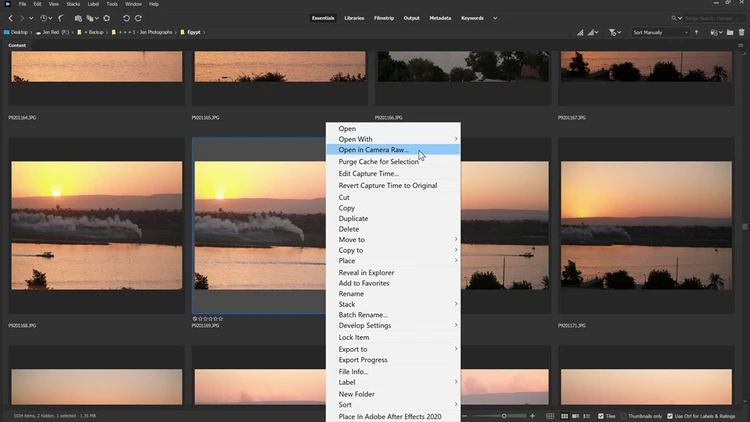Click the Open in Camera Raw aperture icon
This screenshot has width=750, height=422.
pos(107,18)
